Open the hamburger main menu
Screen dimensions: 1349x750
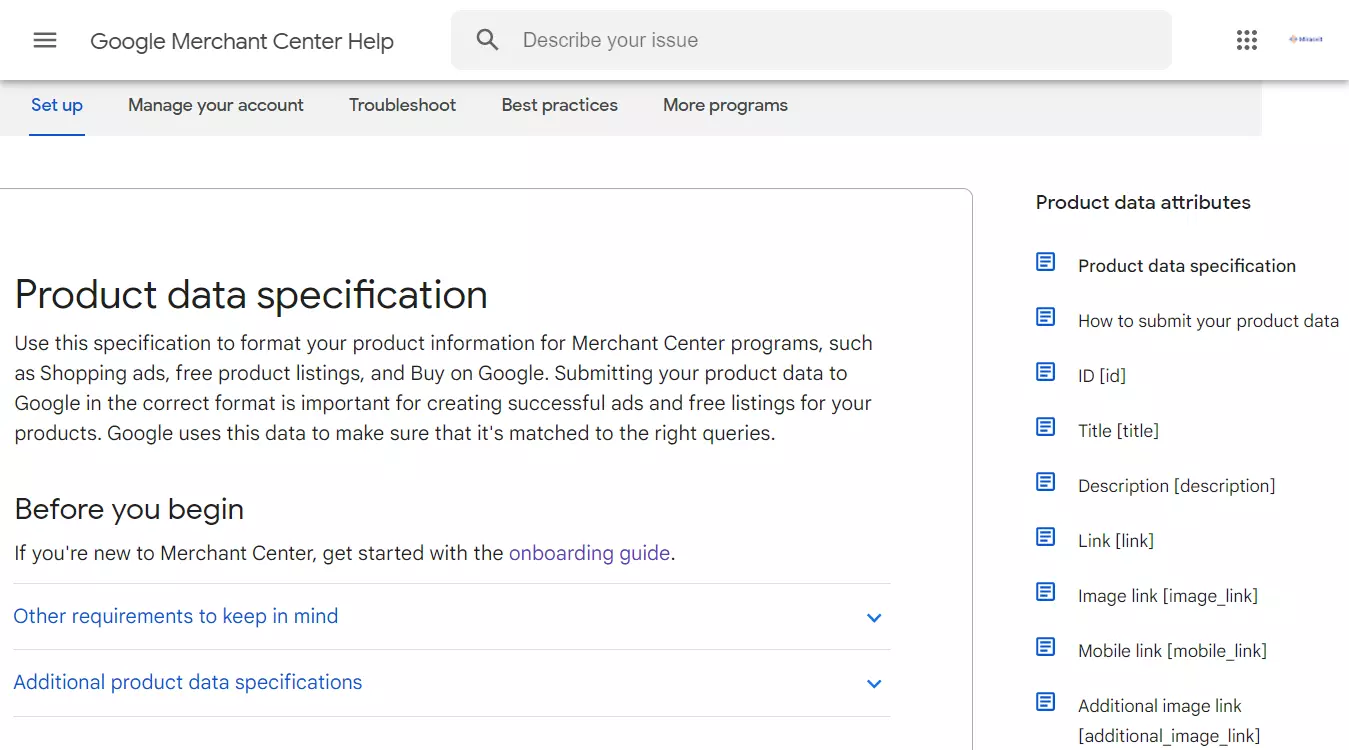(45, 40)
